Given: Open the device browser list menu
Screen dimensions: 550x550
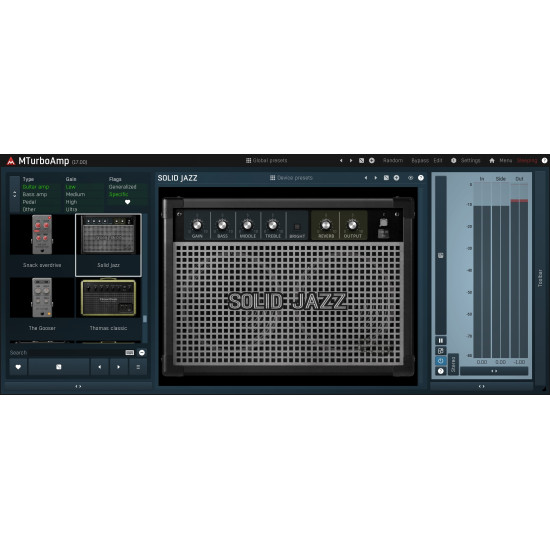Looking at the screenshot, I should click(138, 367).
